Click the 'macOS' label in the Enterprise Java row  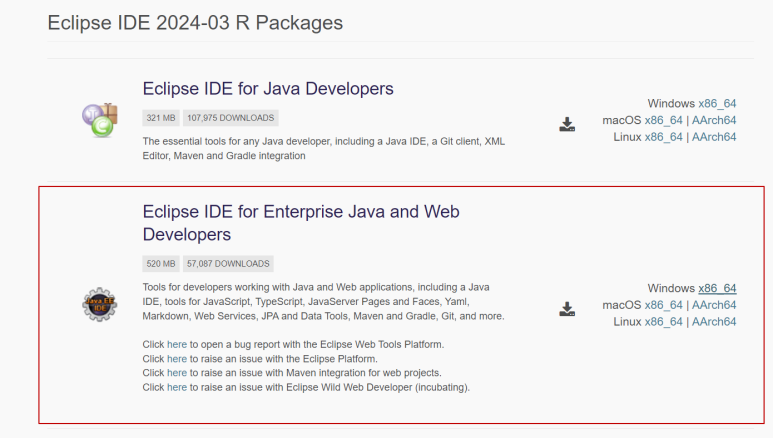coord(621,305)
